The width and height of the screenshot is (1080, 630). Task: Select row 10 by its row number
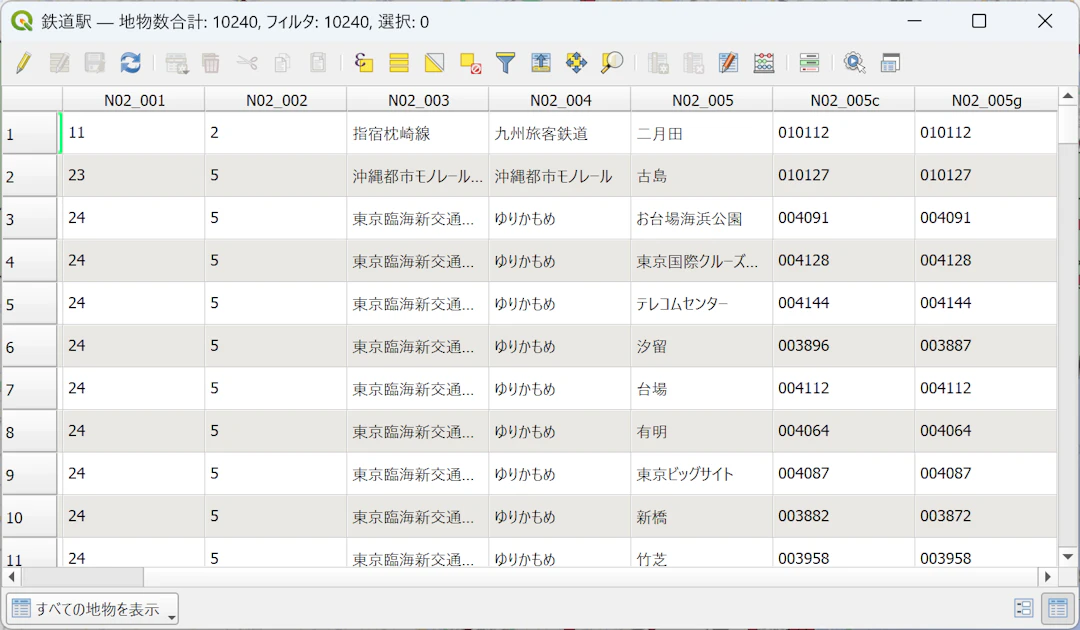coord(30,516)
